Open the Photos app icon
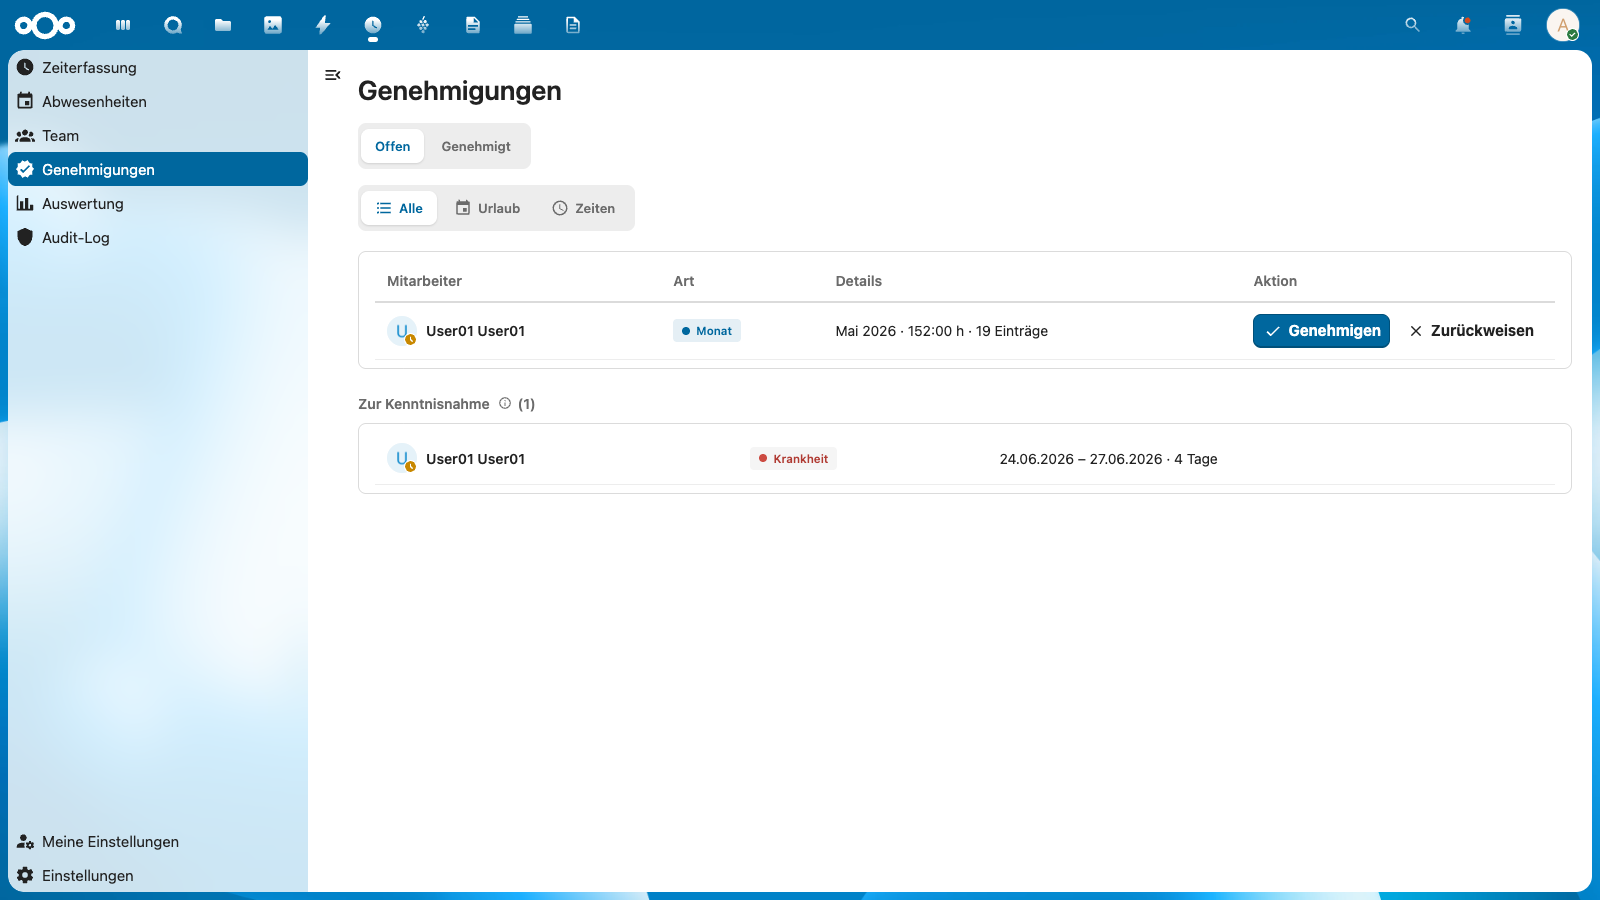Image resolution: width=1600 pixels, height=900 pixels. point(273,25)
